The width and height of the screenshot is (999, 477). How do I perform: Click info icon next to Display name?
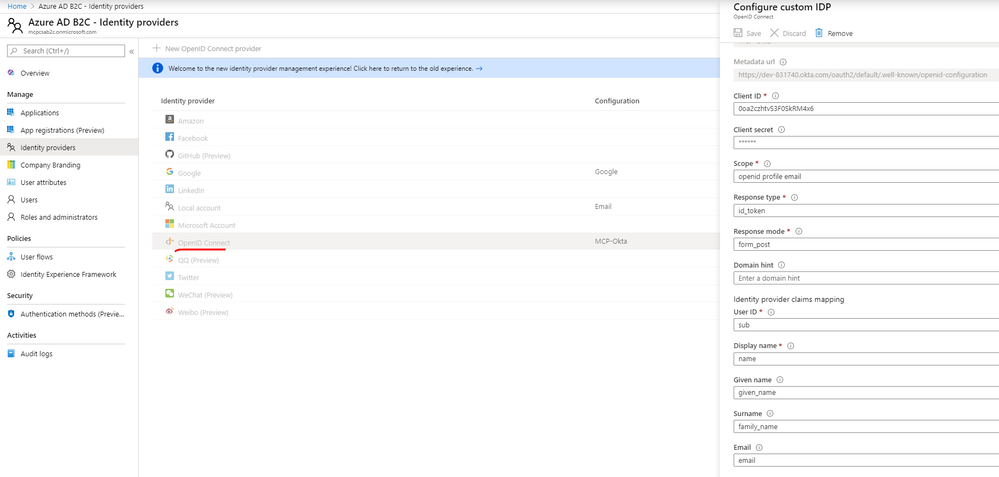791,346
